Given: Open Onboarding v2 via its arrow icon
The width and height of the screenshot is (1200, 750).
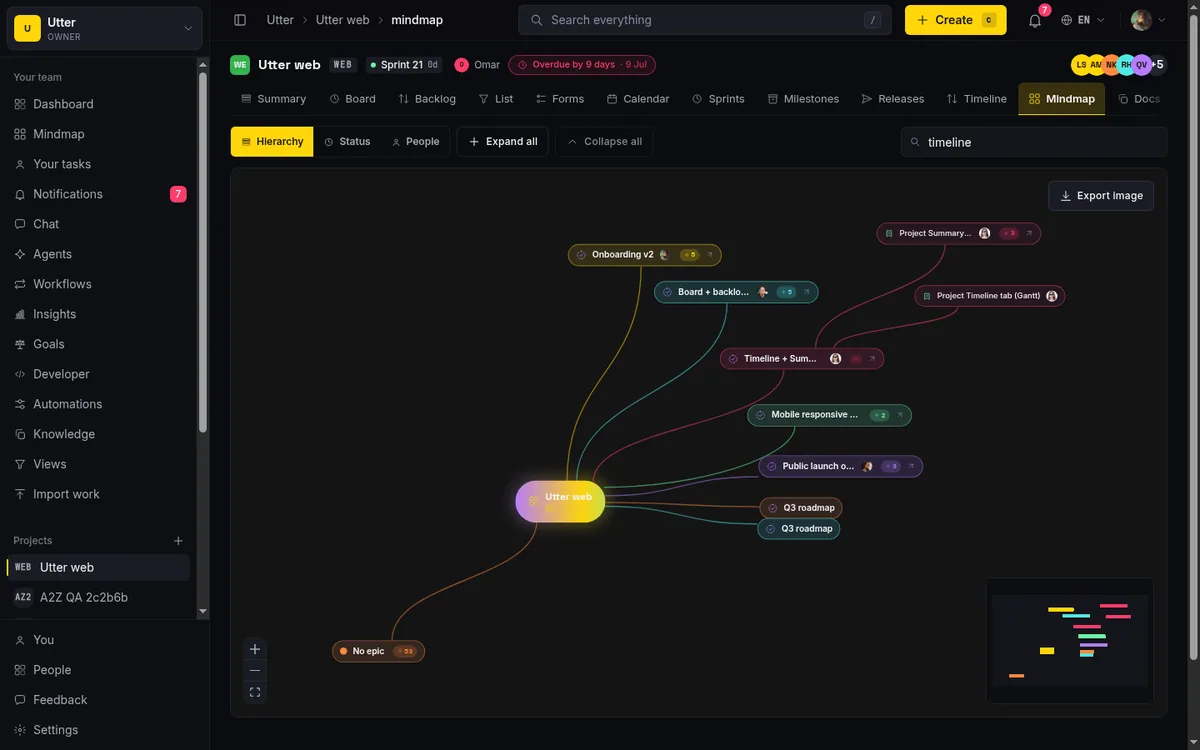Looking at the screenshot, I should [710, 255].
